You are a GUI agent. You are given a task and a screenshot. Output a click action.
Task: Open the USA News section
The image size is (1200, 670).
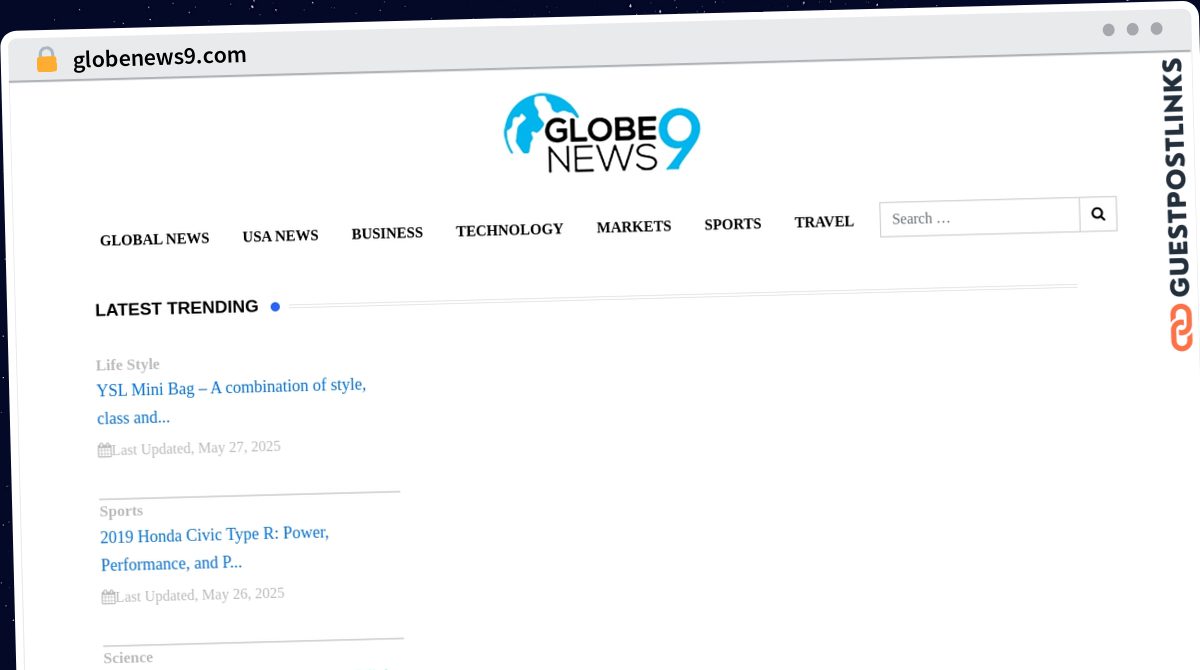[x=280, y=236]
